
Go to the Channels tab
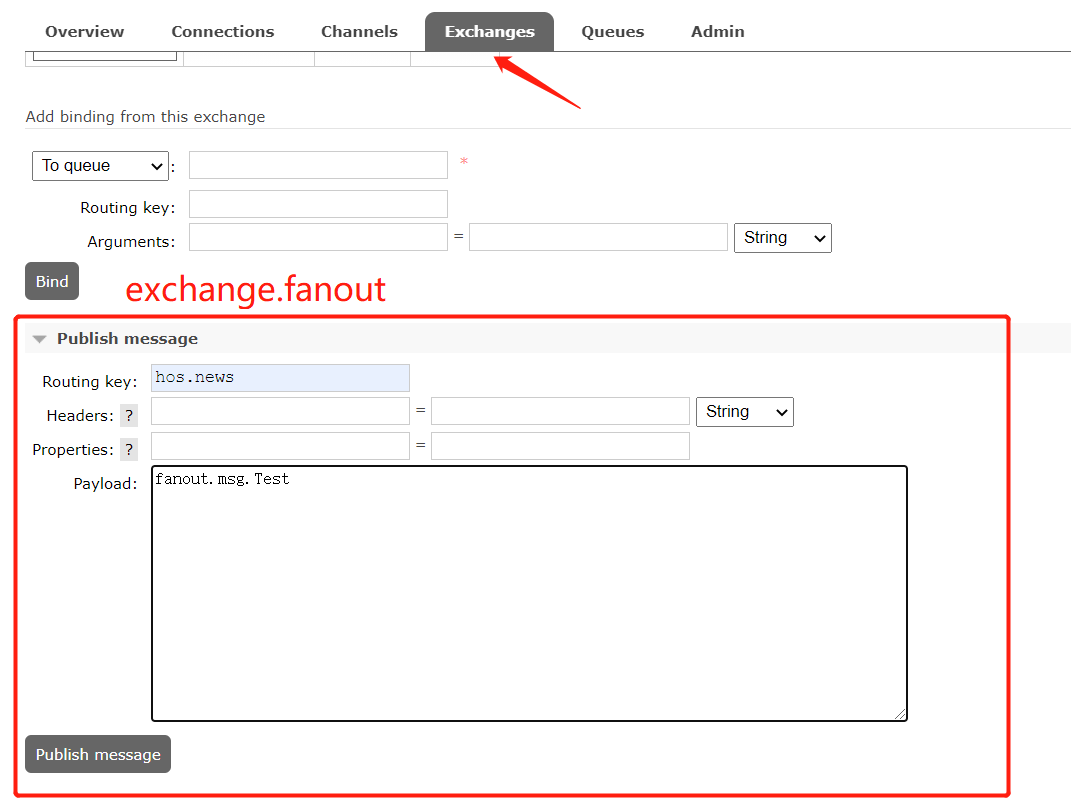click(359, 31)
